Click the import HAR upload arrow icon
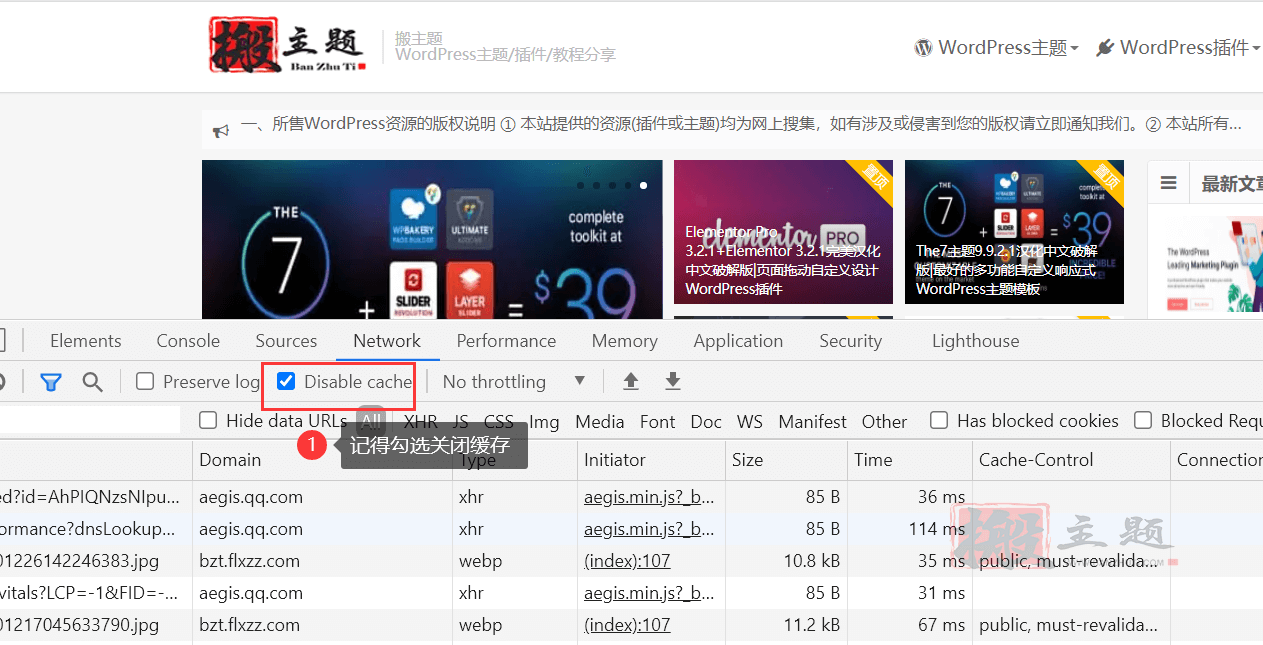The height and width of the screenshot is (645, 1263). 630,381
